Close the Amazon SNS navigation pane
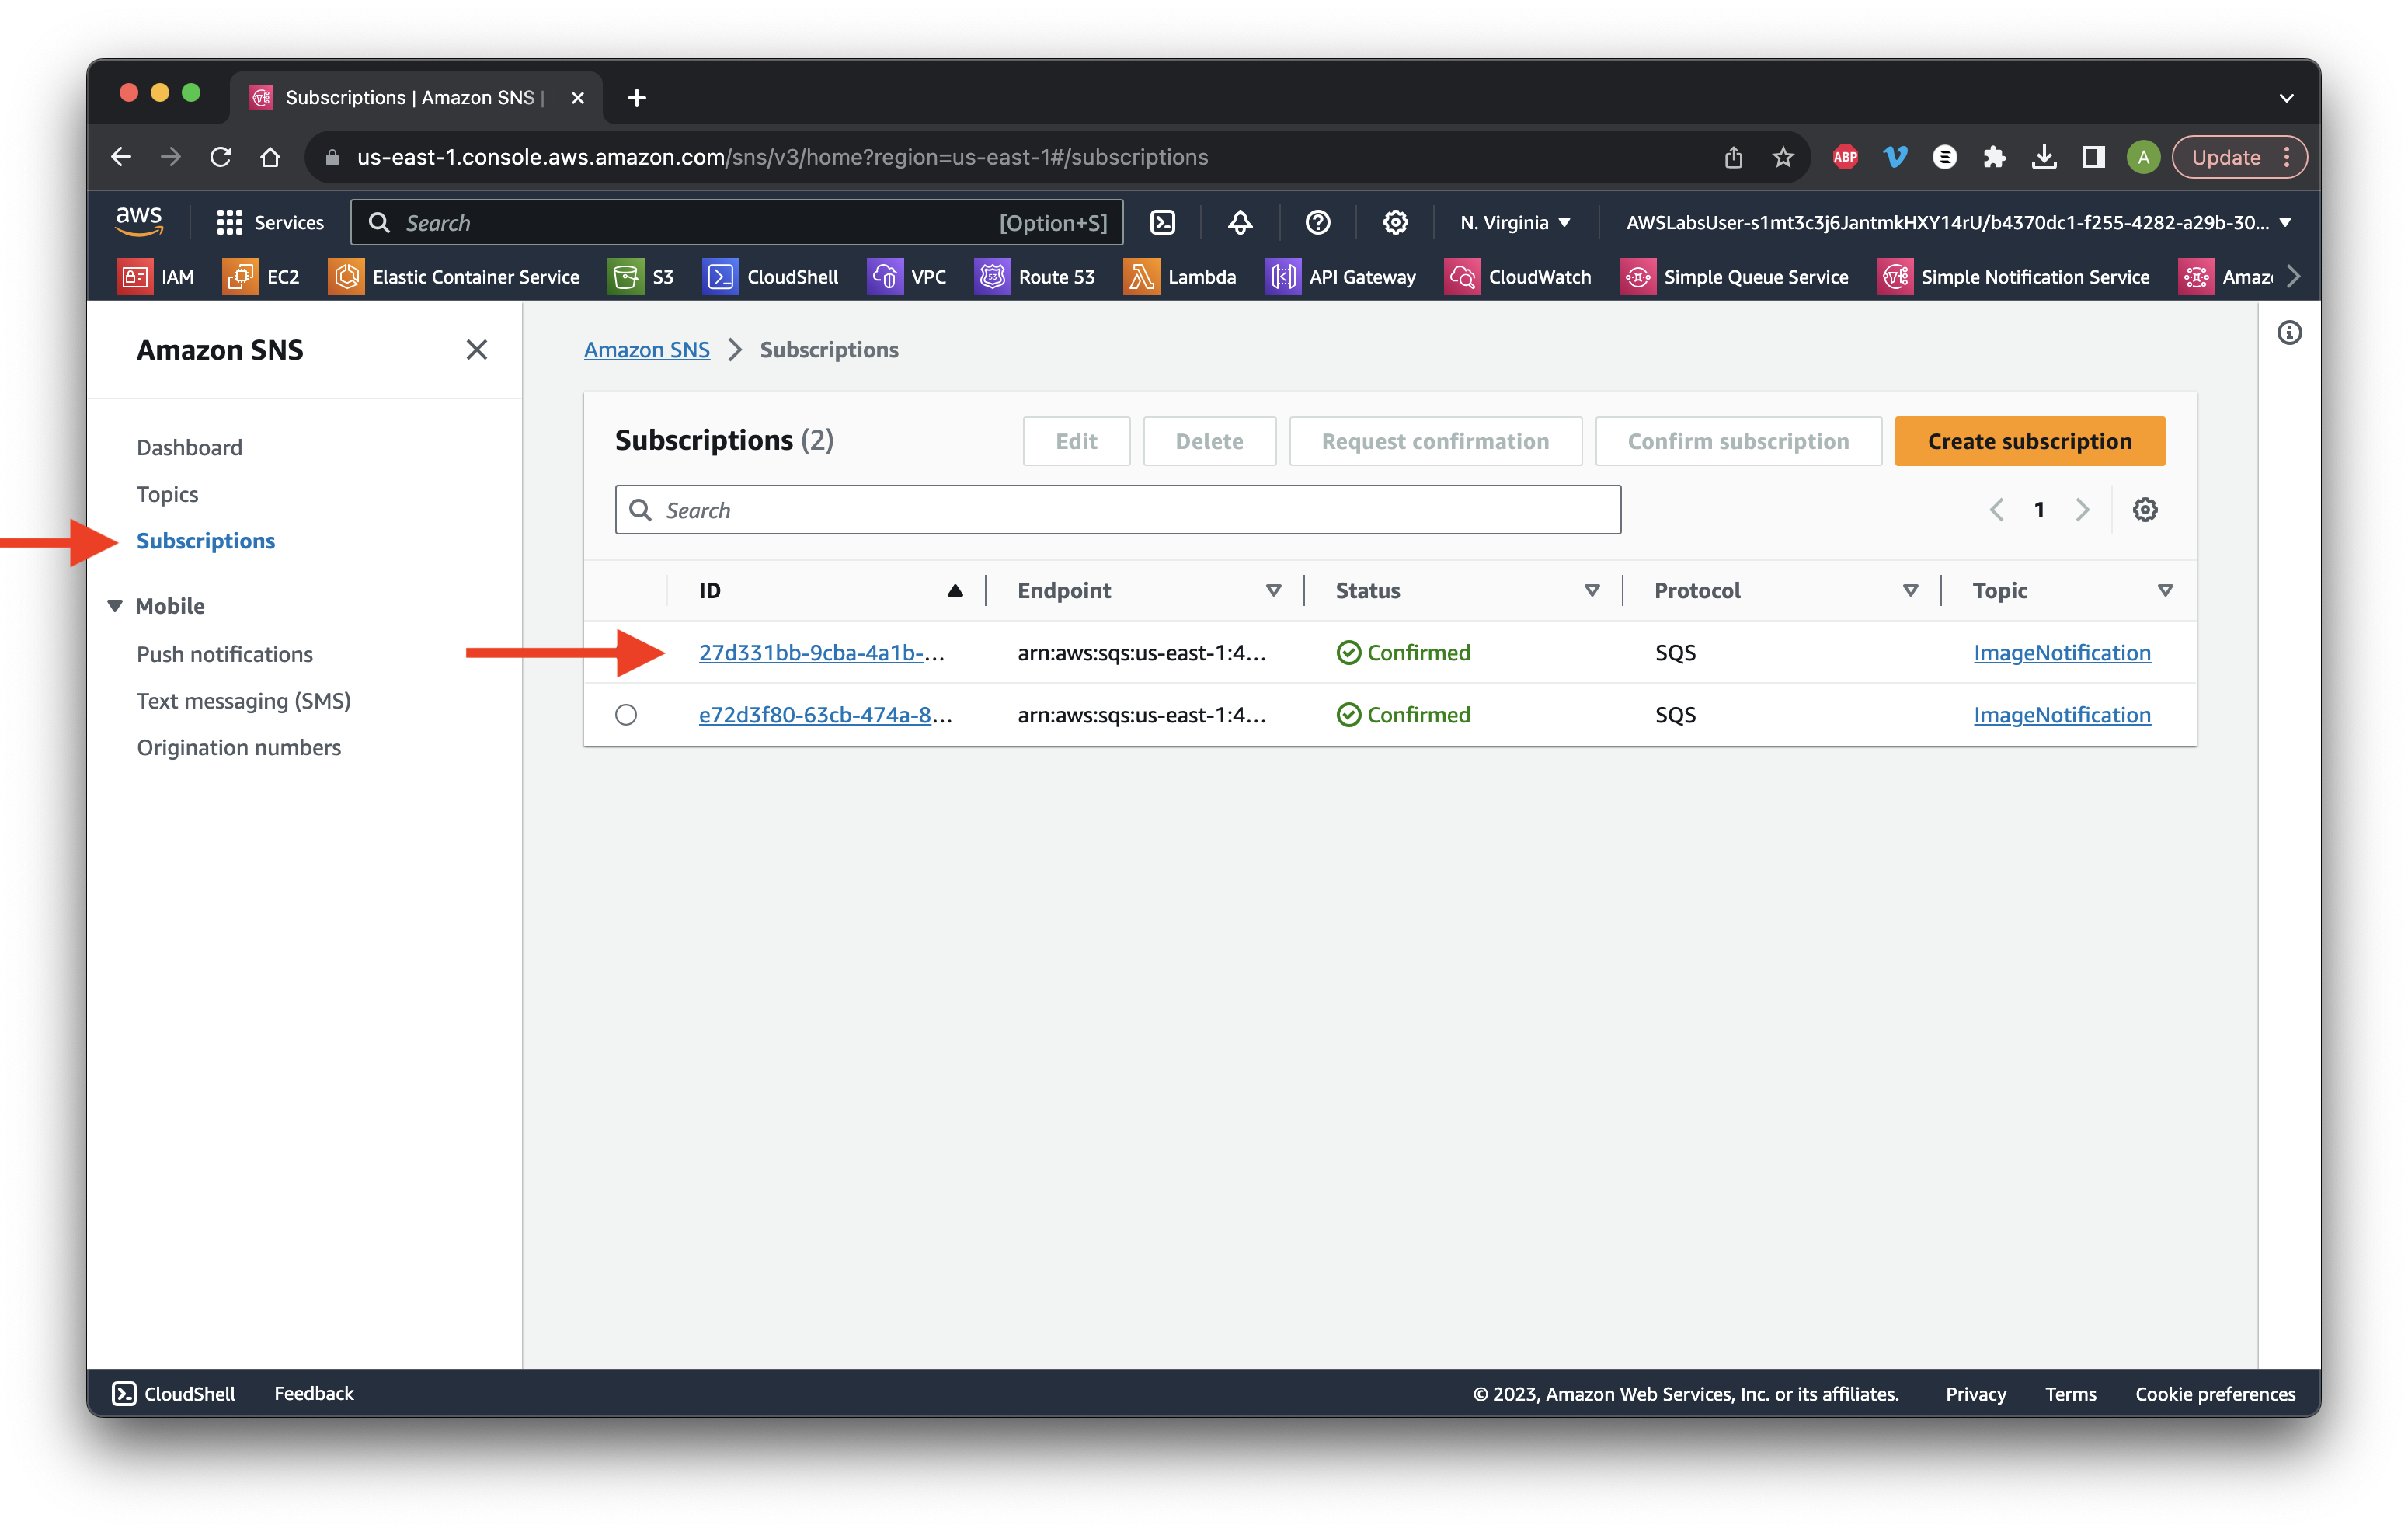 click(476, 350)
